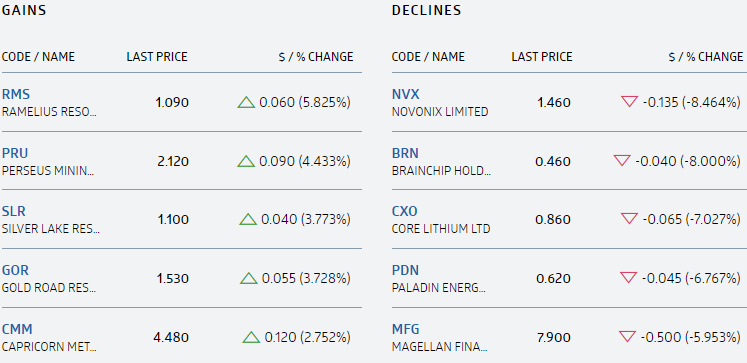This screenshot has height=363, width=747.
Task: Click the CXO Core Lithium code
Action: click(x=404, y=211)
